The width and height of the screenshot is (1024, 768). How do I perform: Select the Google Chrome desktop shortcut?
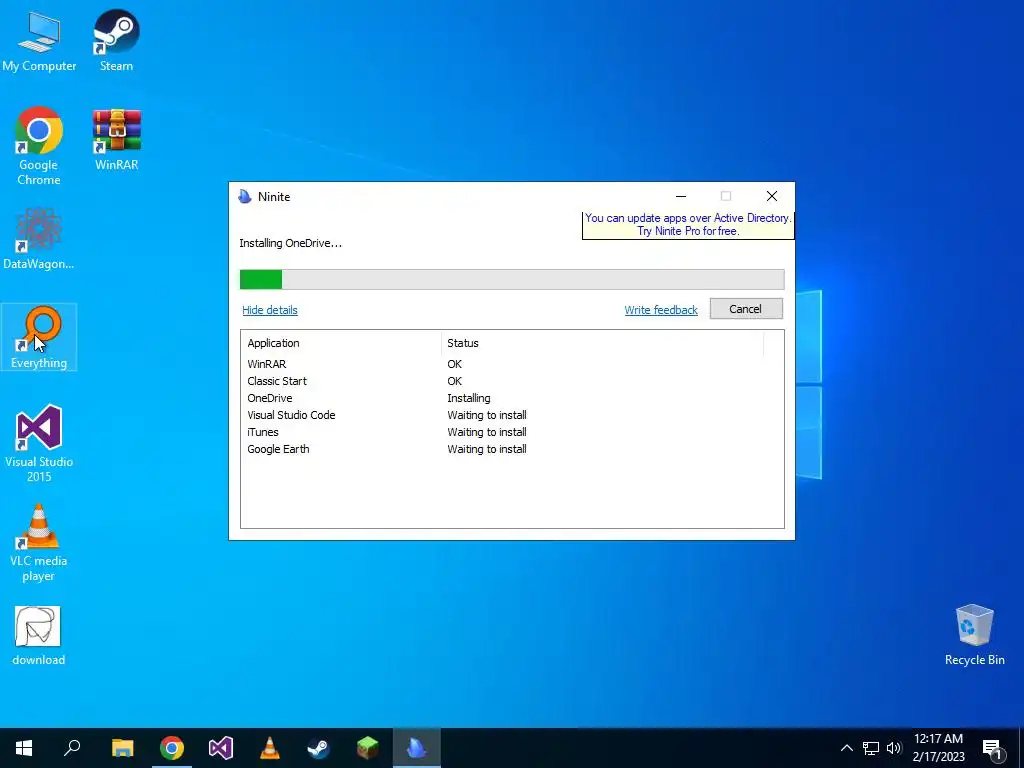tap(39, 146)
